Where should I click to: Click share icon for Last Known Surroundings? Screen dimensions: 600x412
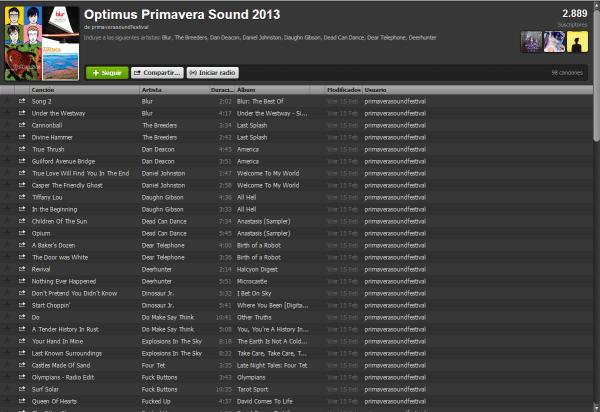[x=22, y=353]
